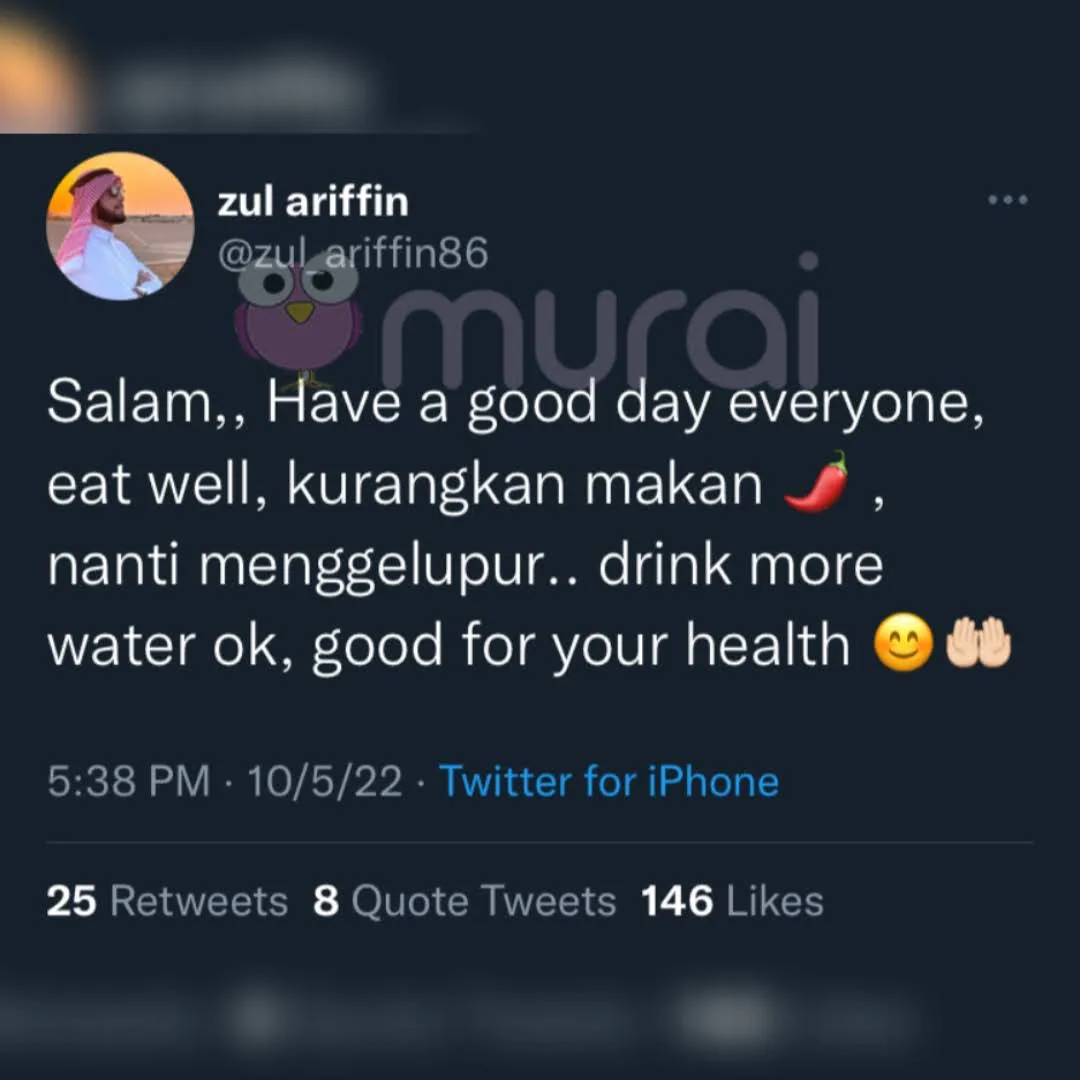
Task: Click the open hands emoji
Action: pos(979,642)
